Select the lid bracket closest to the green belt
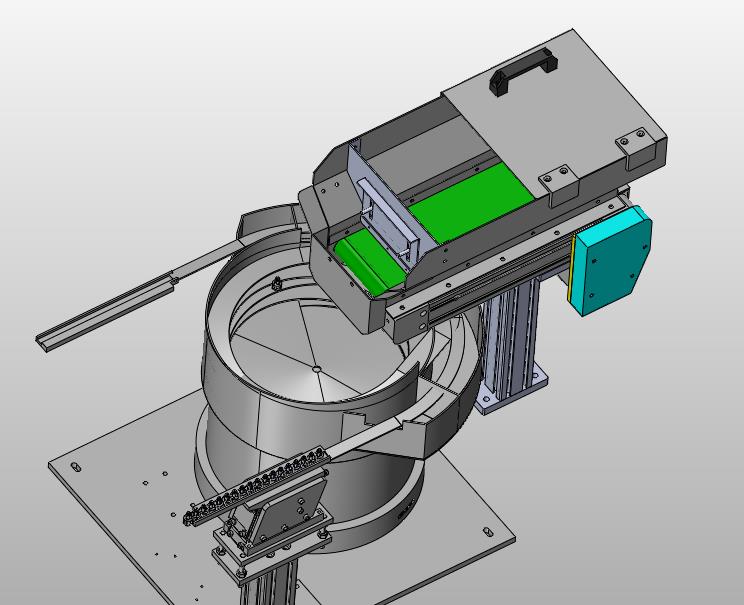Image resolution: width=744 pixels, height=605 pixels. click(558, 185)
